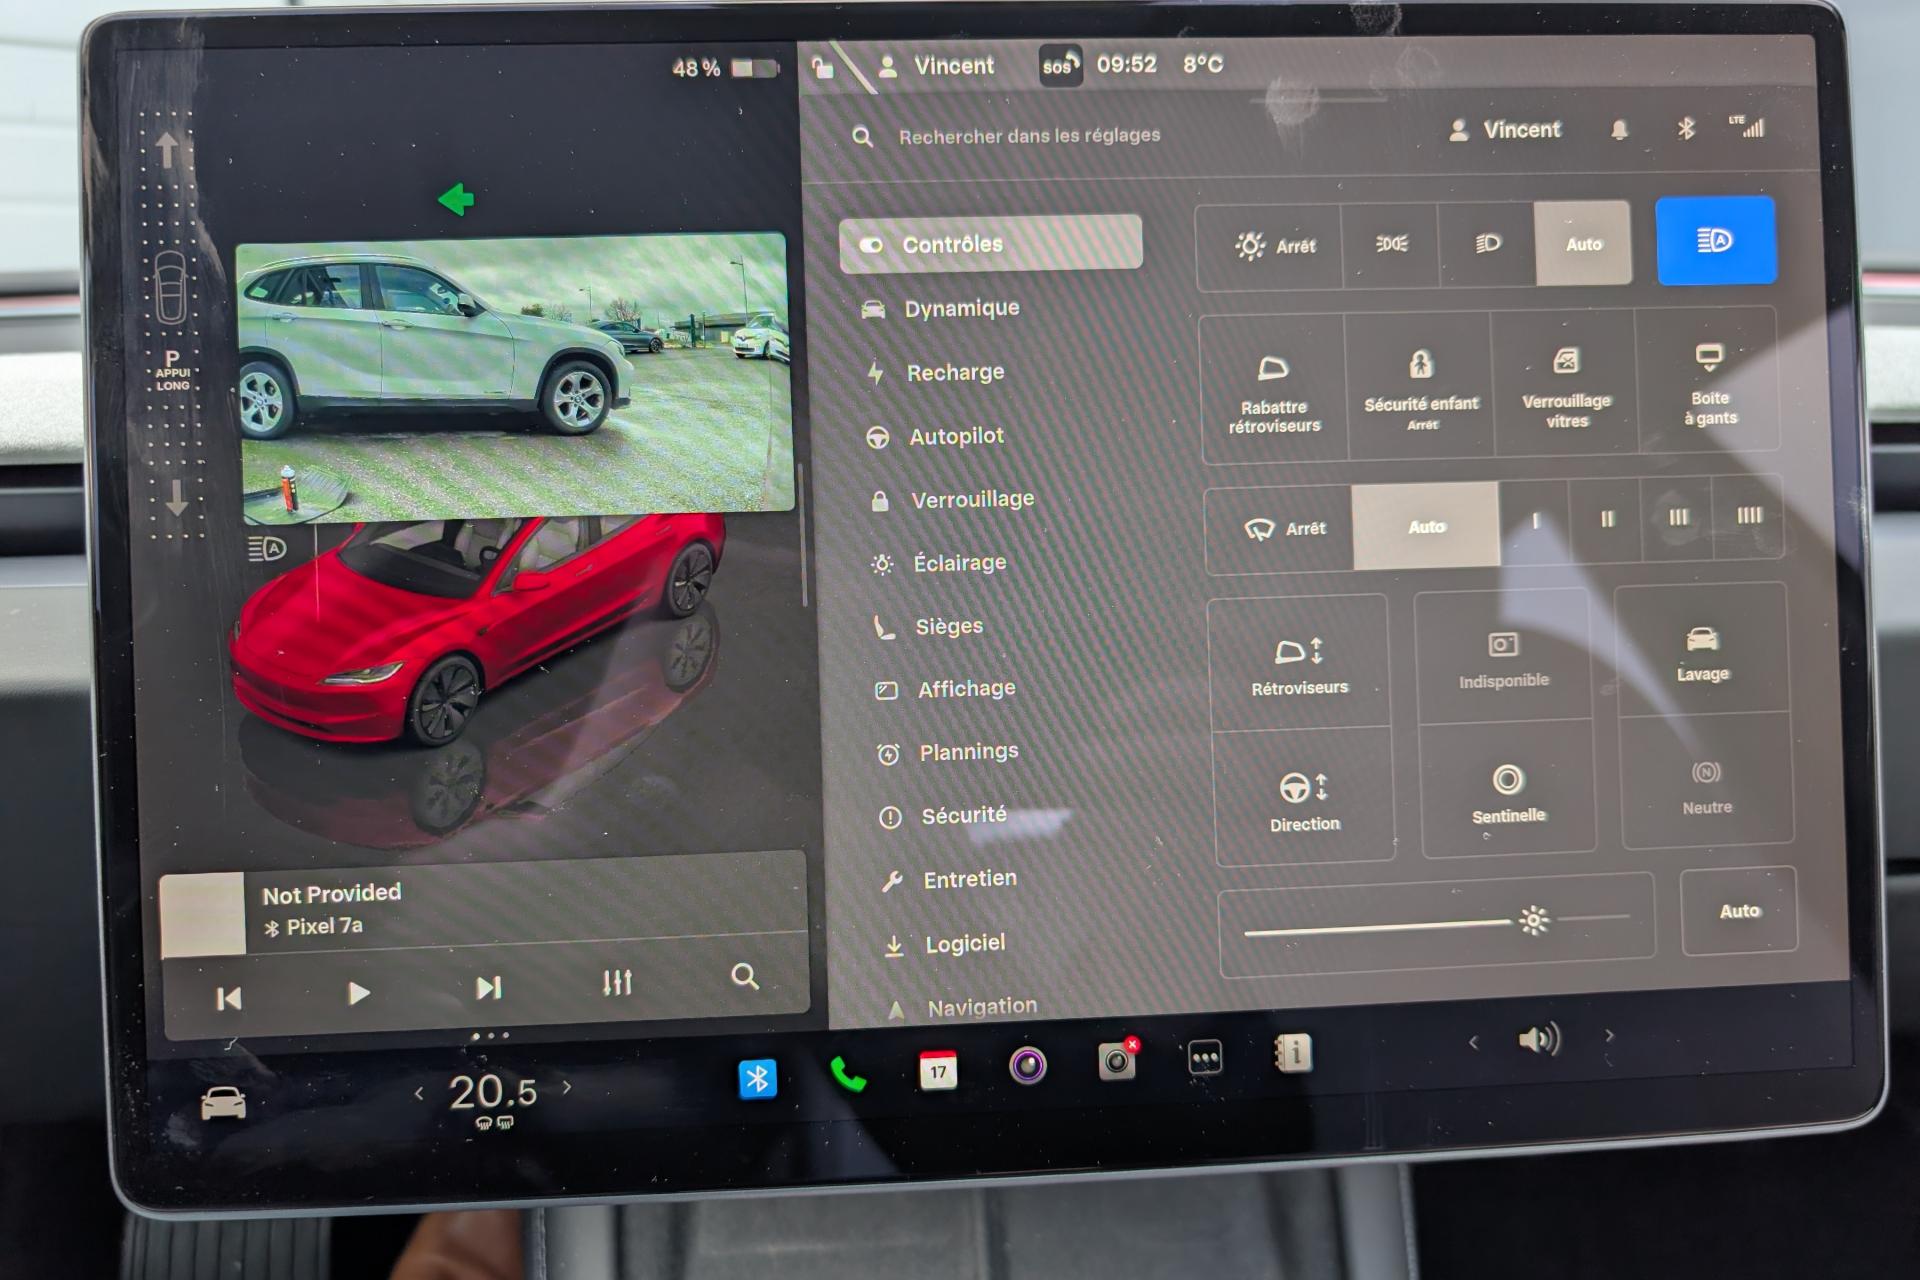Select the Éclairage menu item

(958, 563)
